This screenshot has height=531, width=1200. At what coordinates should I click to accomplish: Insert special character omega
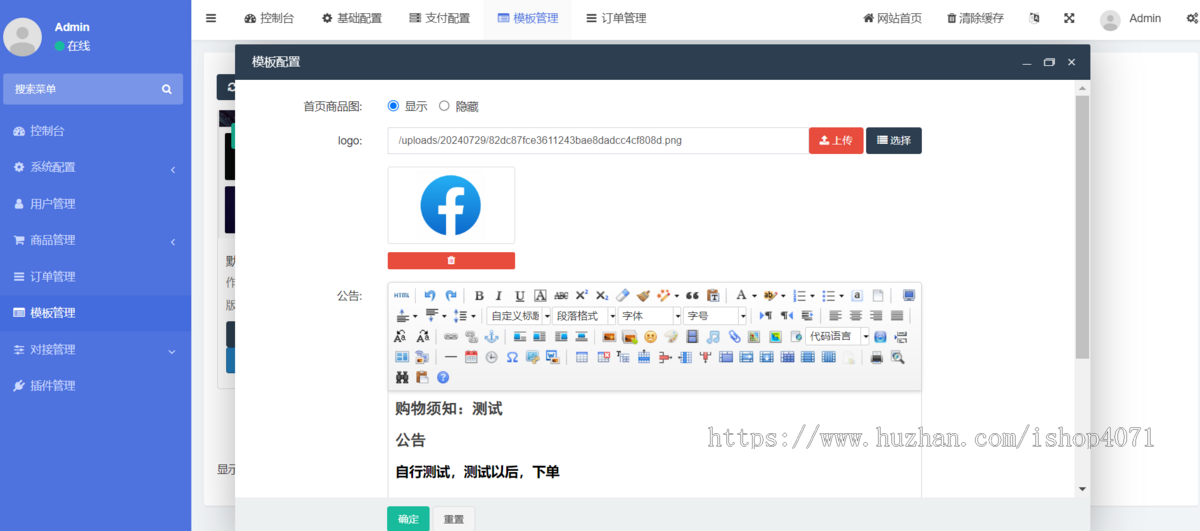pos(512,357)
